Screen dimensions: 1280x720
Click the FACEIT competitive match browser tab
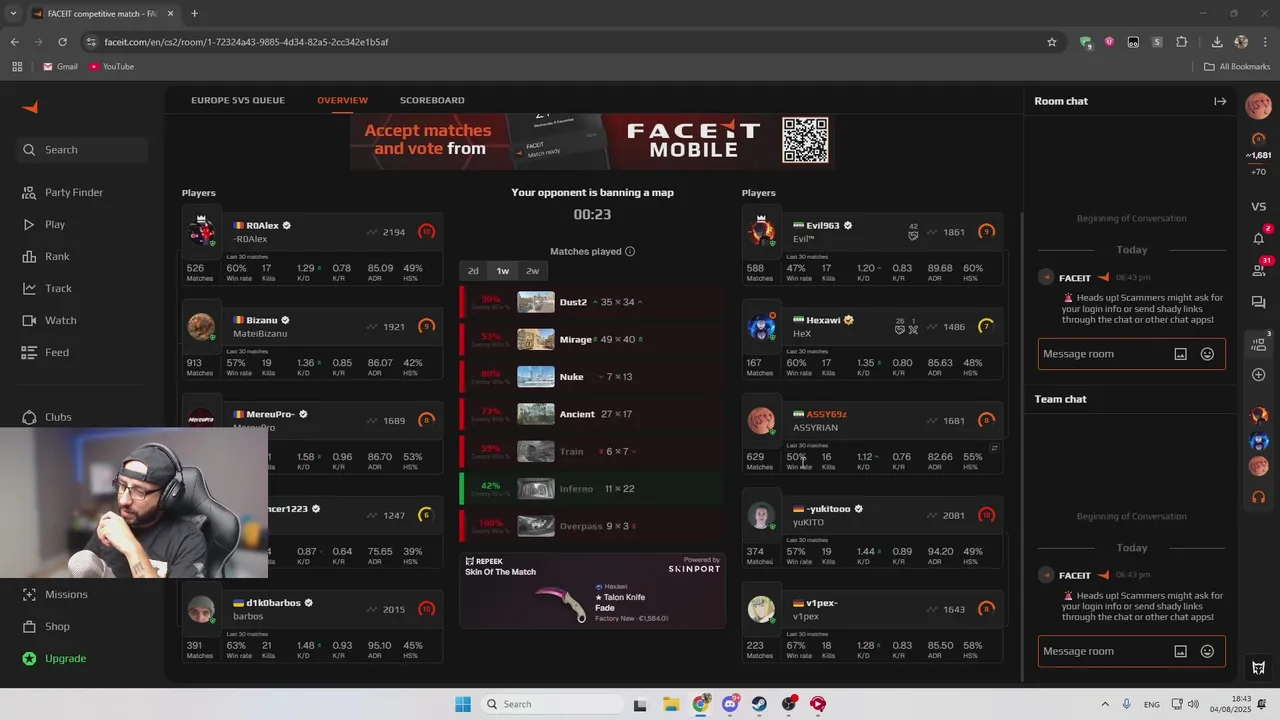(102, 14)
